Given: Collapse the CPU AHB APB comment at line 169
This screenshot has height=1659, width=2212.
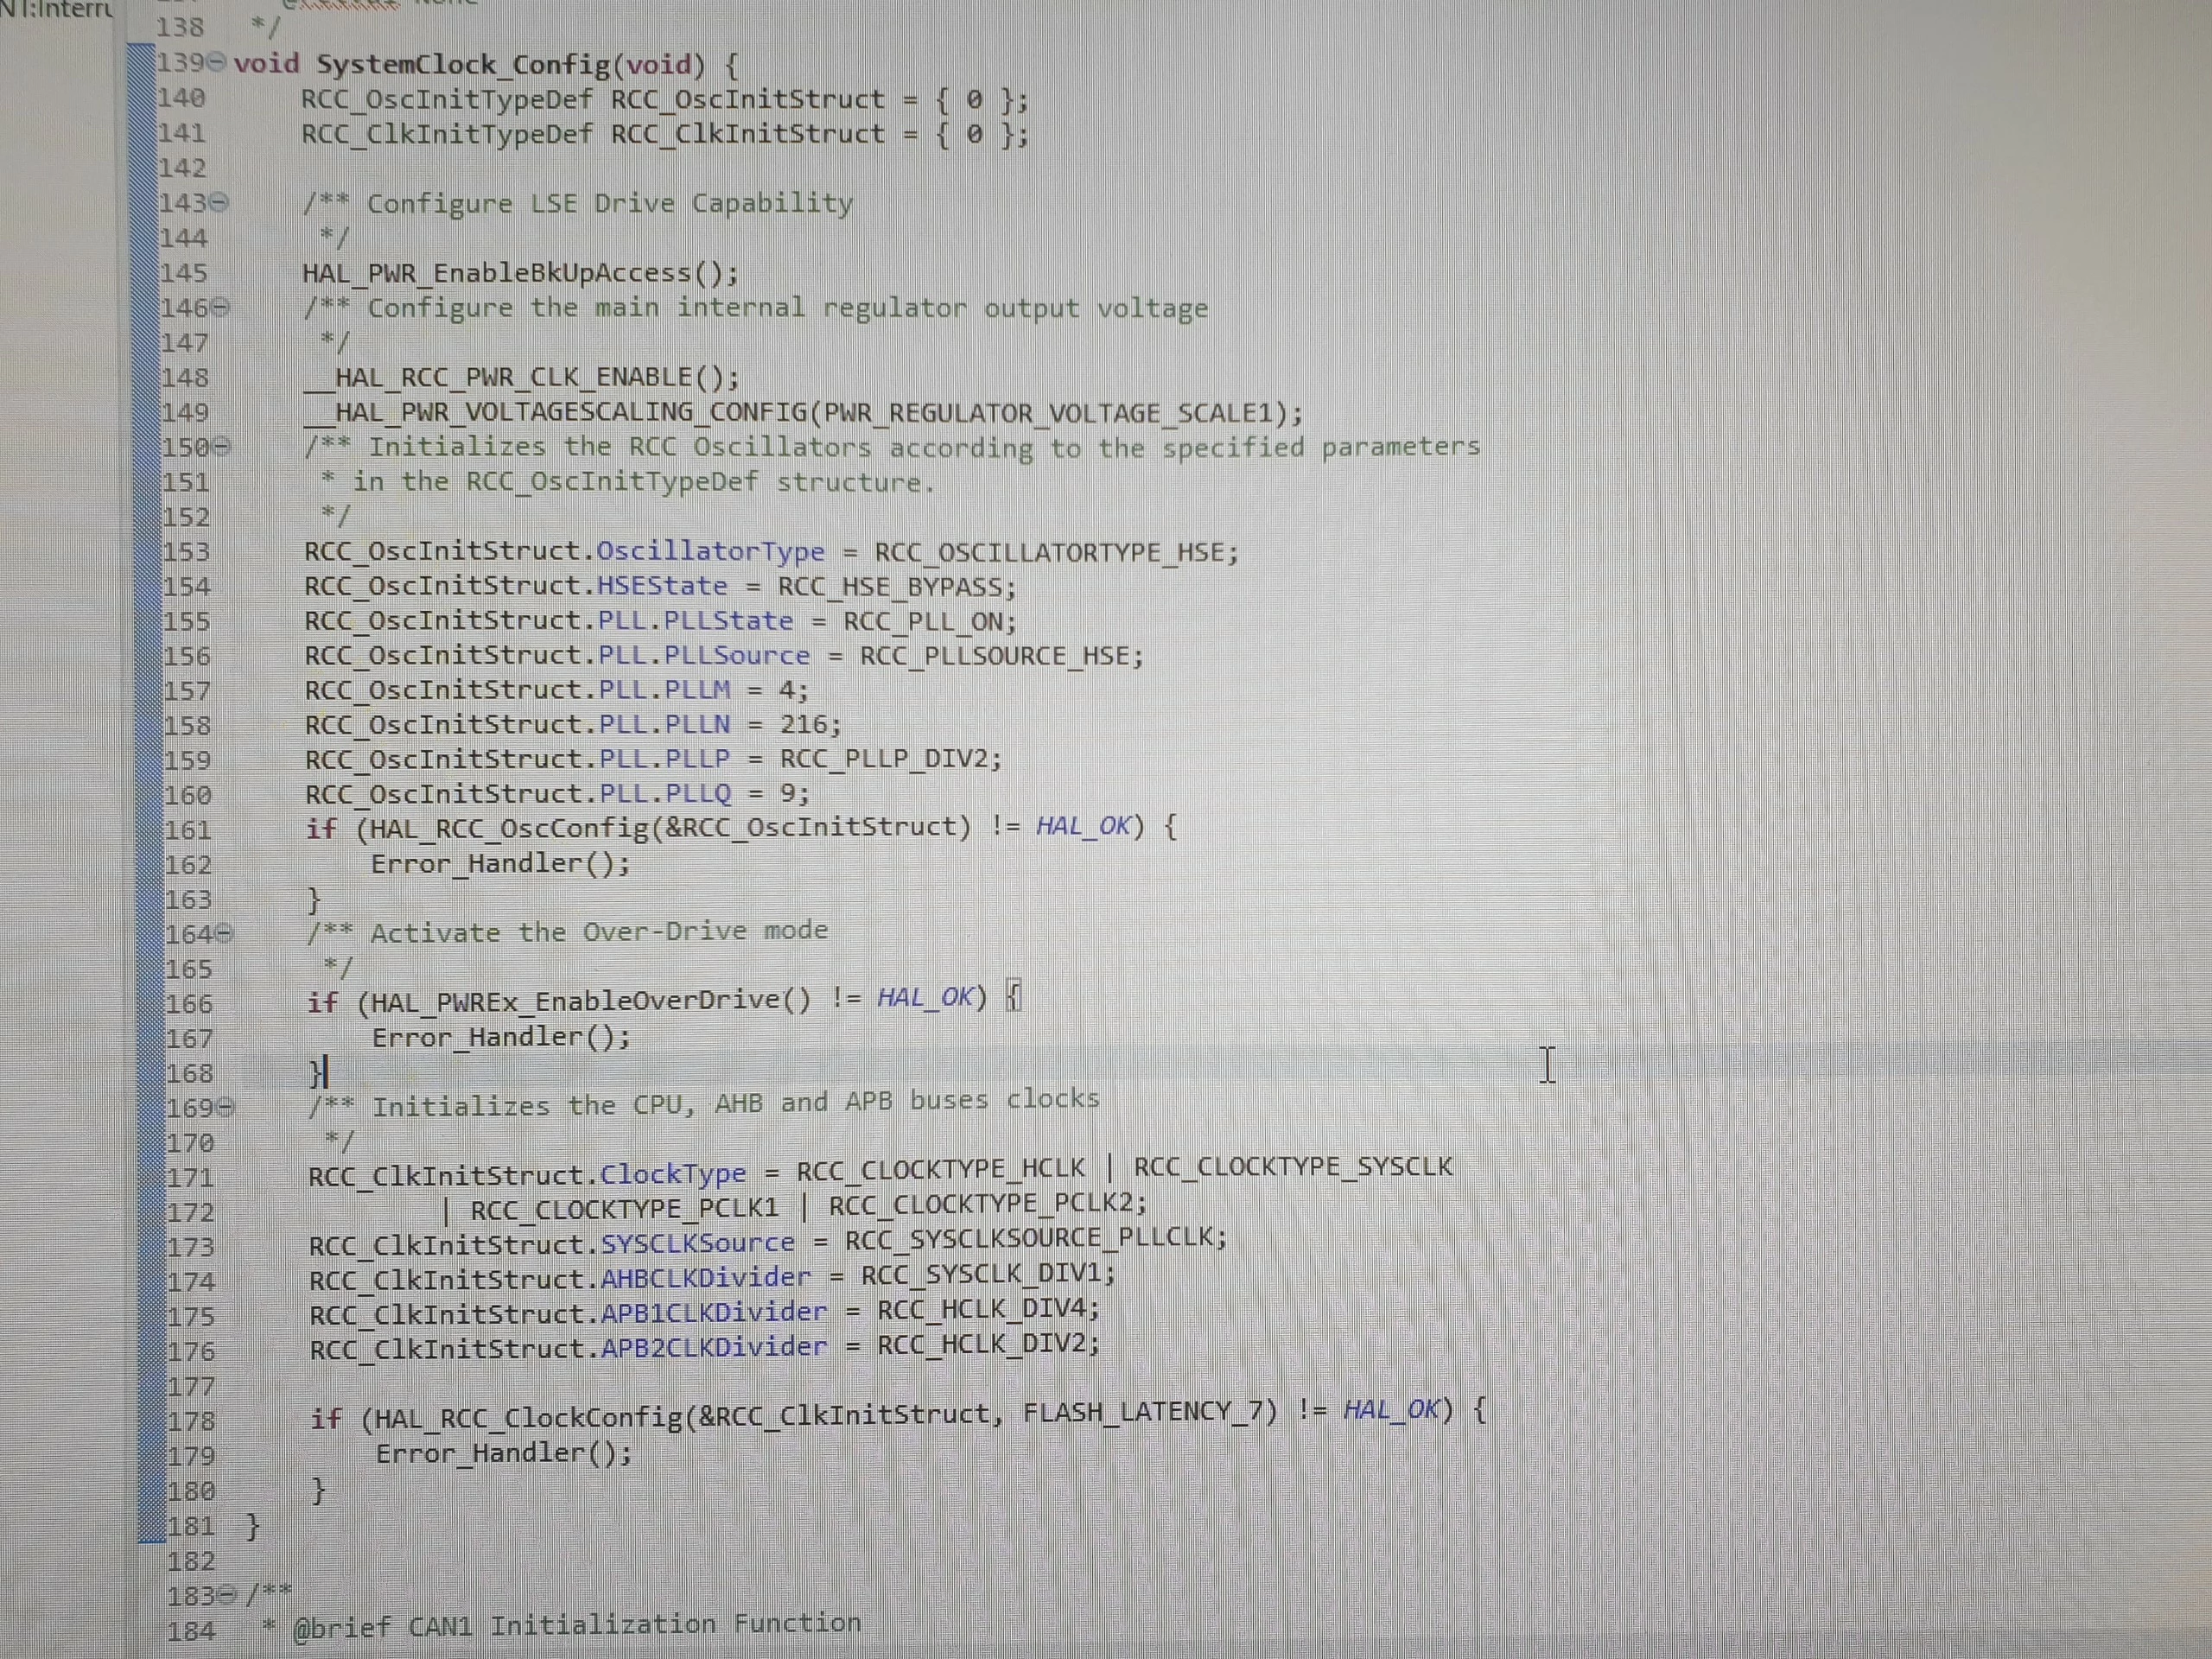Looking at the screenshot, I should coord(226,1108).
